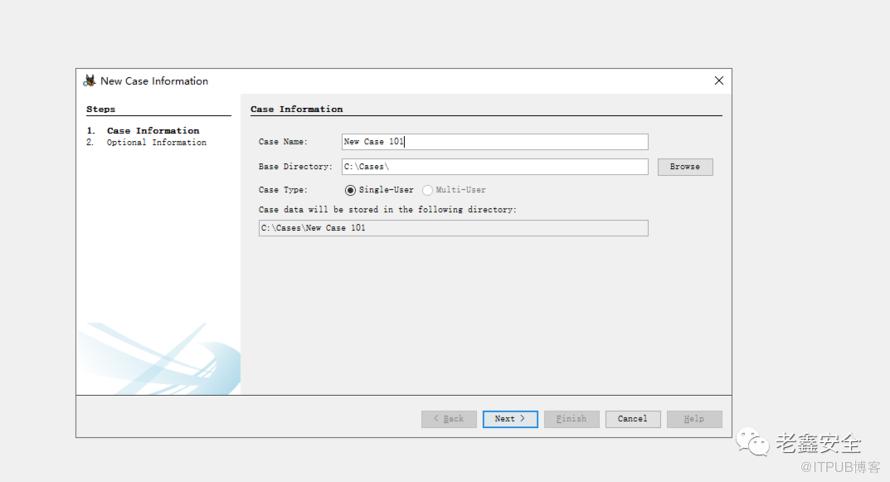Select the Multi-User case type

[x=428, y=190]
